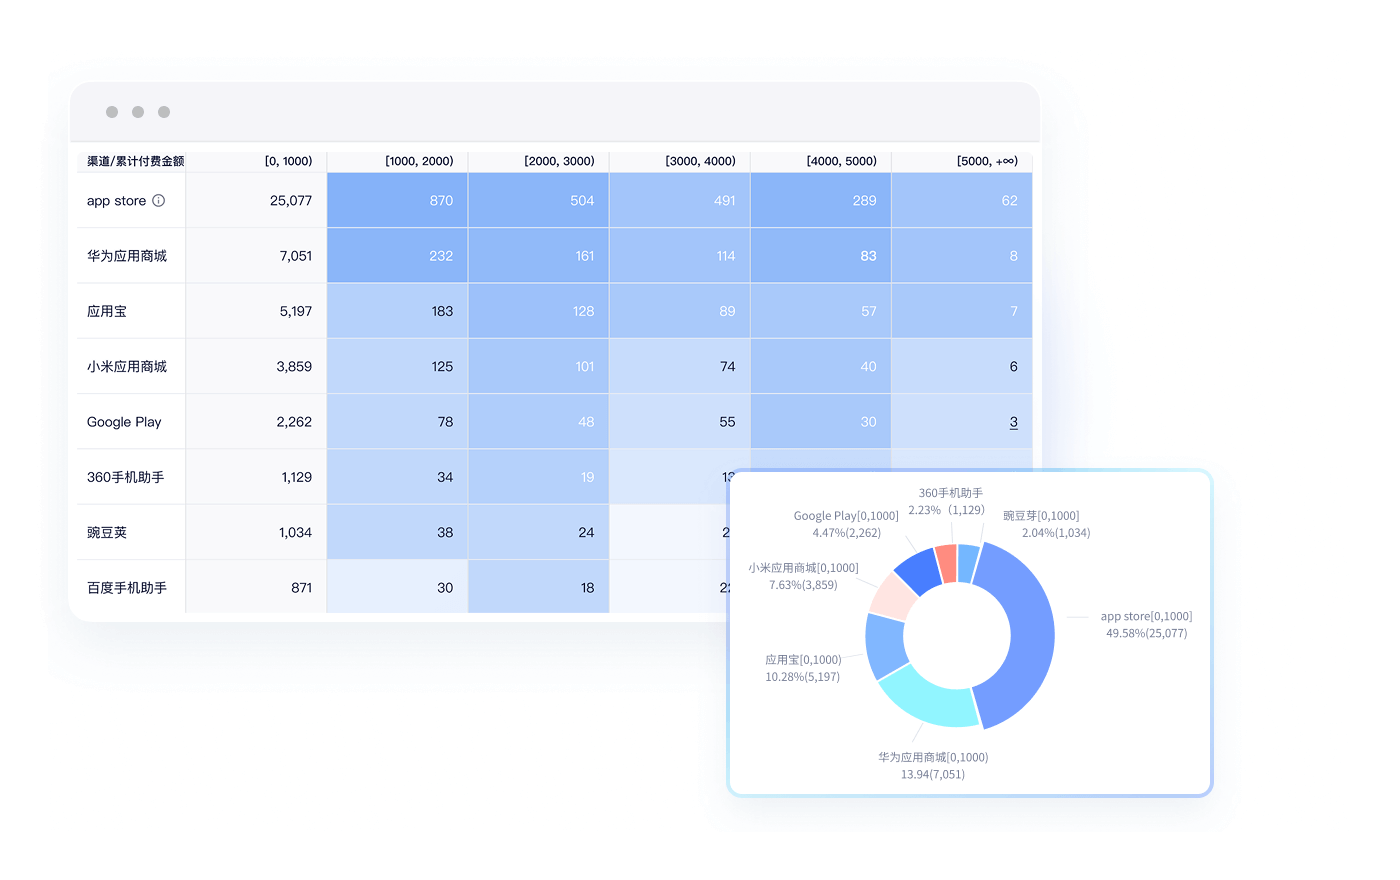Click the pale pink 小米应用商城 donut segment

coord(890,597)
